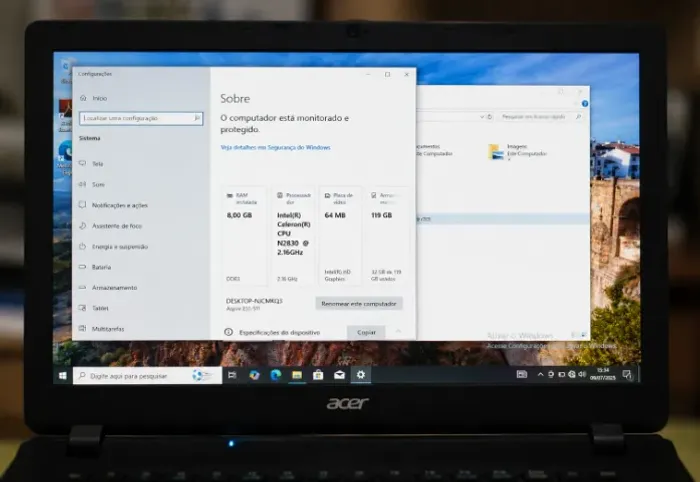Click the Placa de vídeo card icon
The width and height of the screenshot is (700, 482).
327,195
